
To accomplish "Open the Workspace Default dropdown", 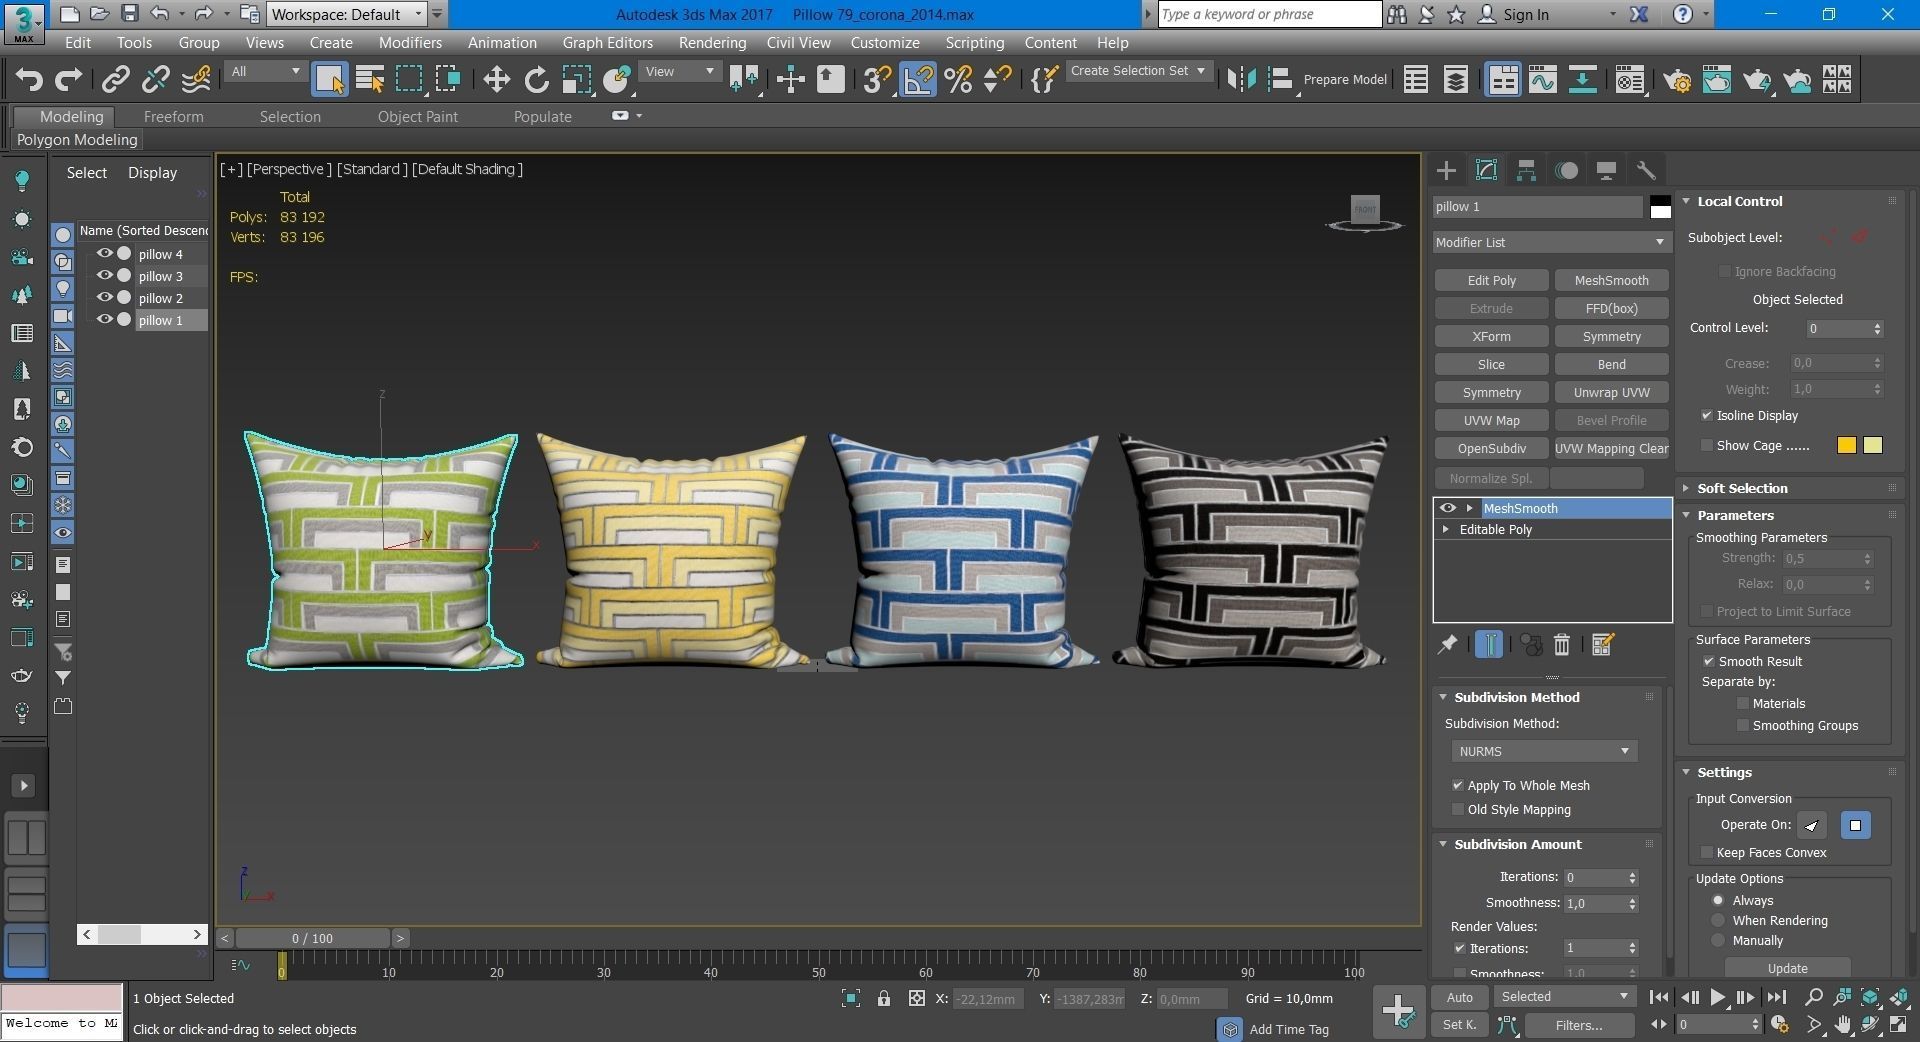I will point(347,14).
